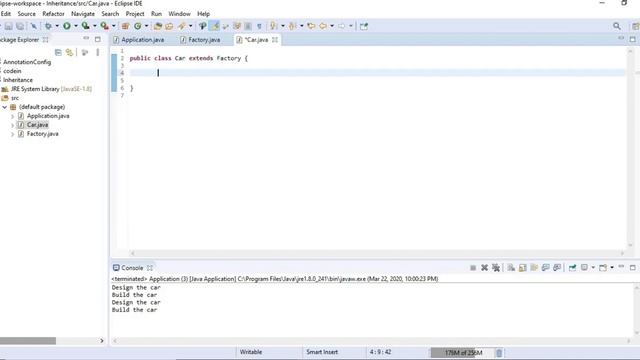Click the Save All toolbar icon
This screenshot has height=360, width=640.
tap(20, 26)
